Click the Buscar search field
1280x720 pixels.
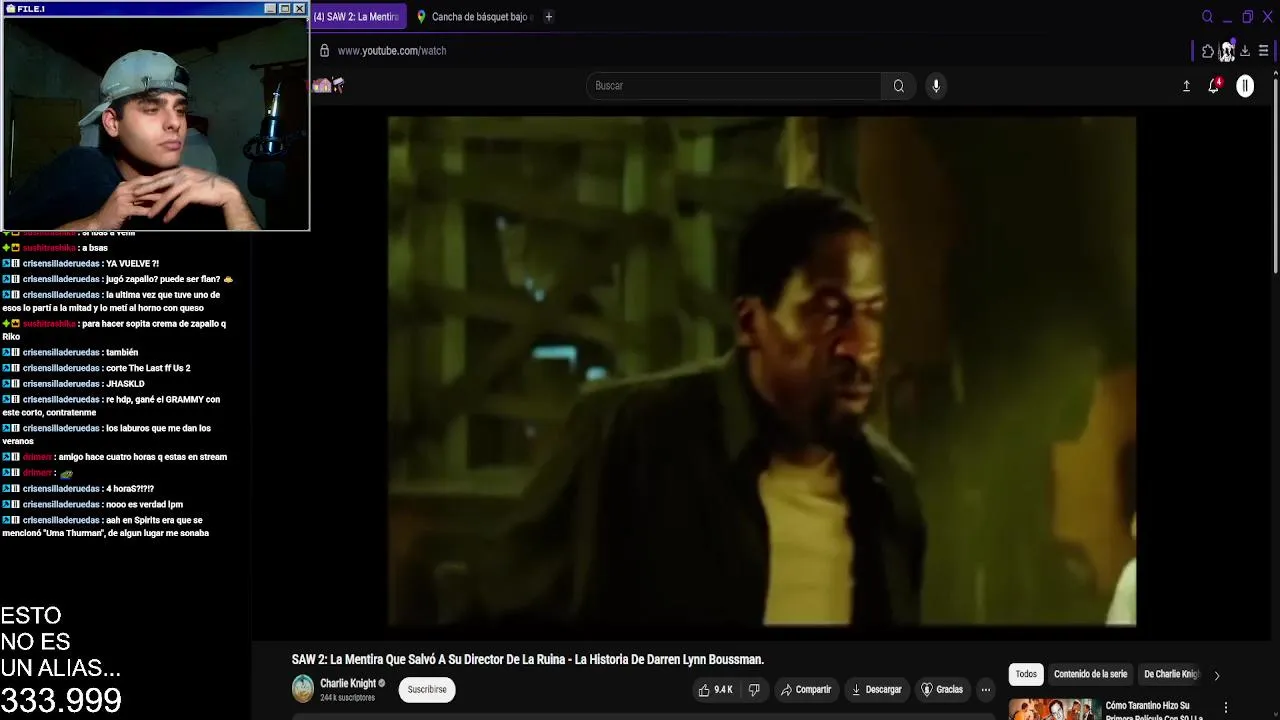click(735, 86)
